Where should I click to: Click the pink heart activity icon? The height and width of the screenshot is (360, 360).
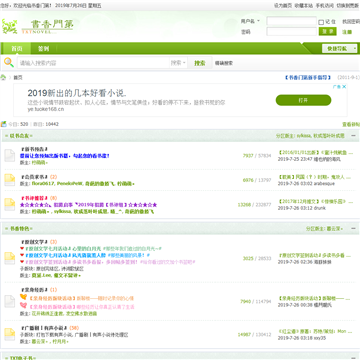pos(23,305)
